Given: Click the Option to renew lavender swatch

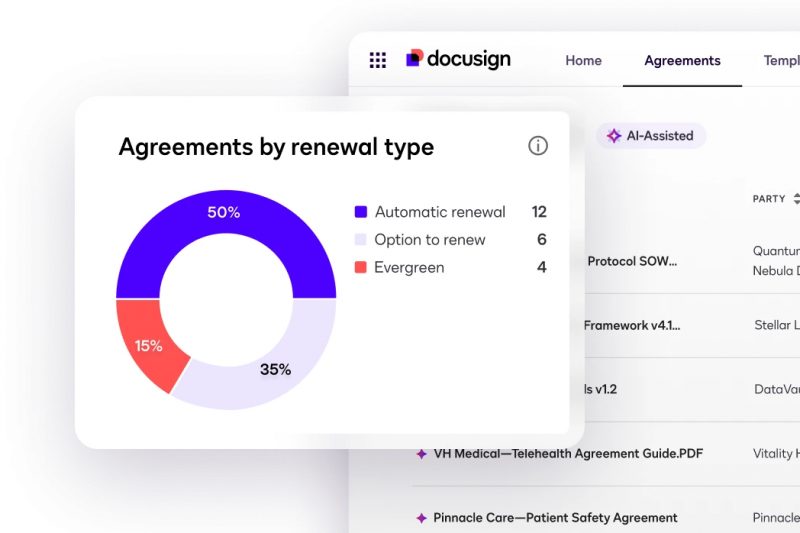Looking at the screenshot, I should pos(361,239).
